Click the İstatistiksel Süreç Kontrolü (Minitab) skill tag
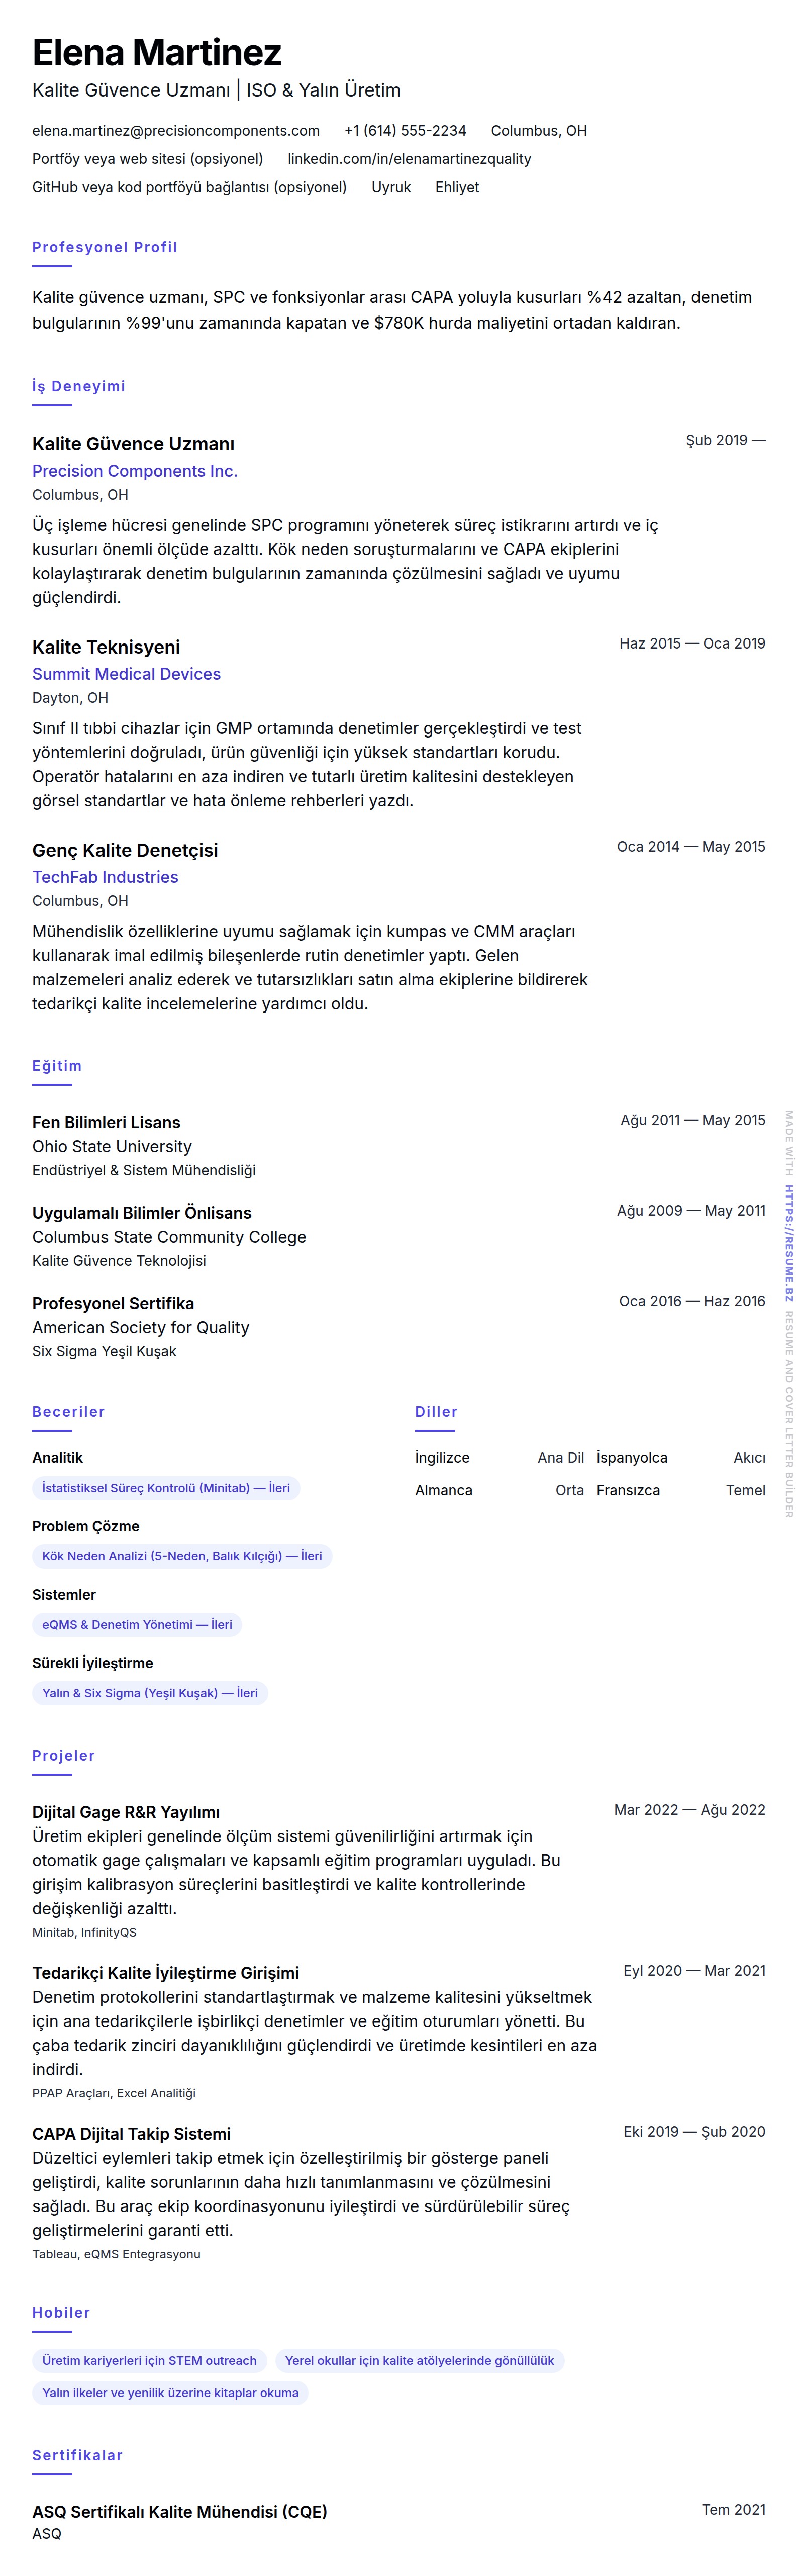Image resolution: width=798 pixels, height=2576 pixels. 166,1488
